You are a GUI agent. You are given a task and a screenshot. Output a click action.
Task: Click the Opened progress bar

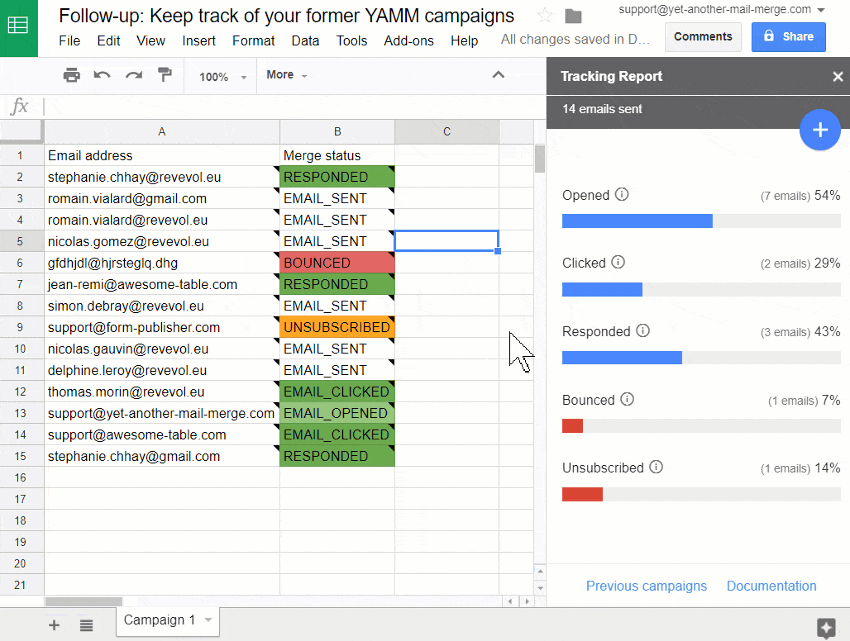click(x=701, y=221)
